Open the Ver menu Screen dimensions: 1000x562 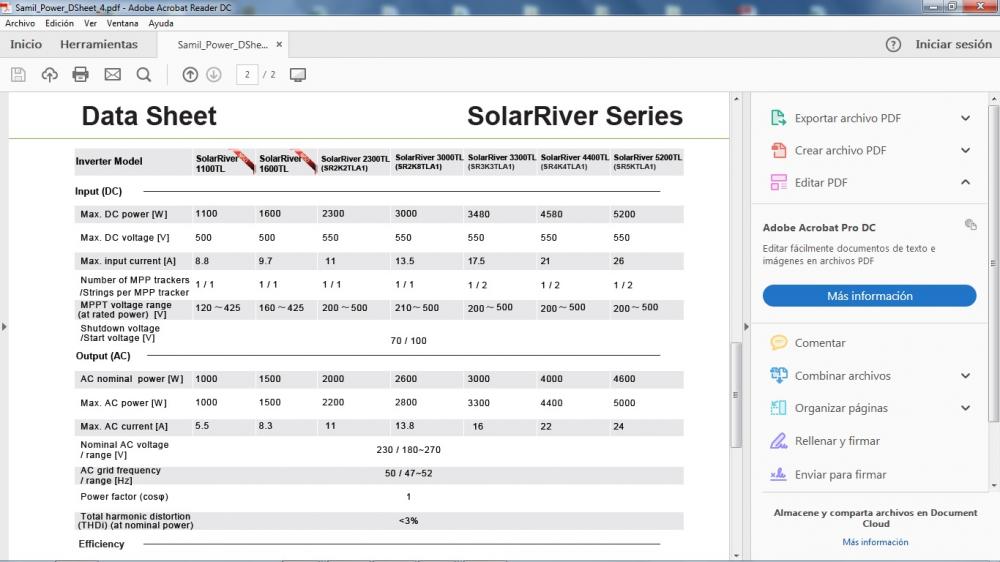[x=91, y=23]
